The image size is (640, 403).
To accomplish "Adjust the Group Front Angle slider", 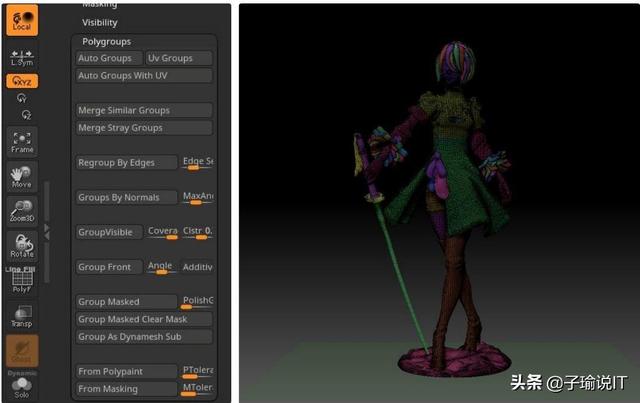I will click(162, 267).
